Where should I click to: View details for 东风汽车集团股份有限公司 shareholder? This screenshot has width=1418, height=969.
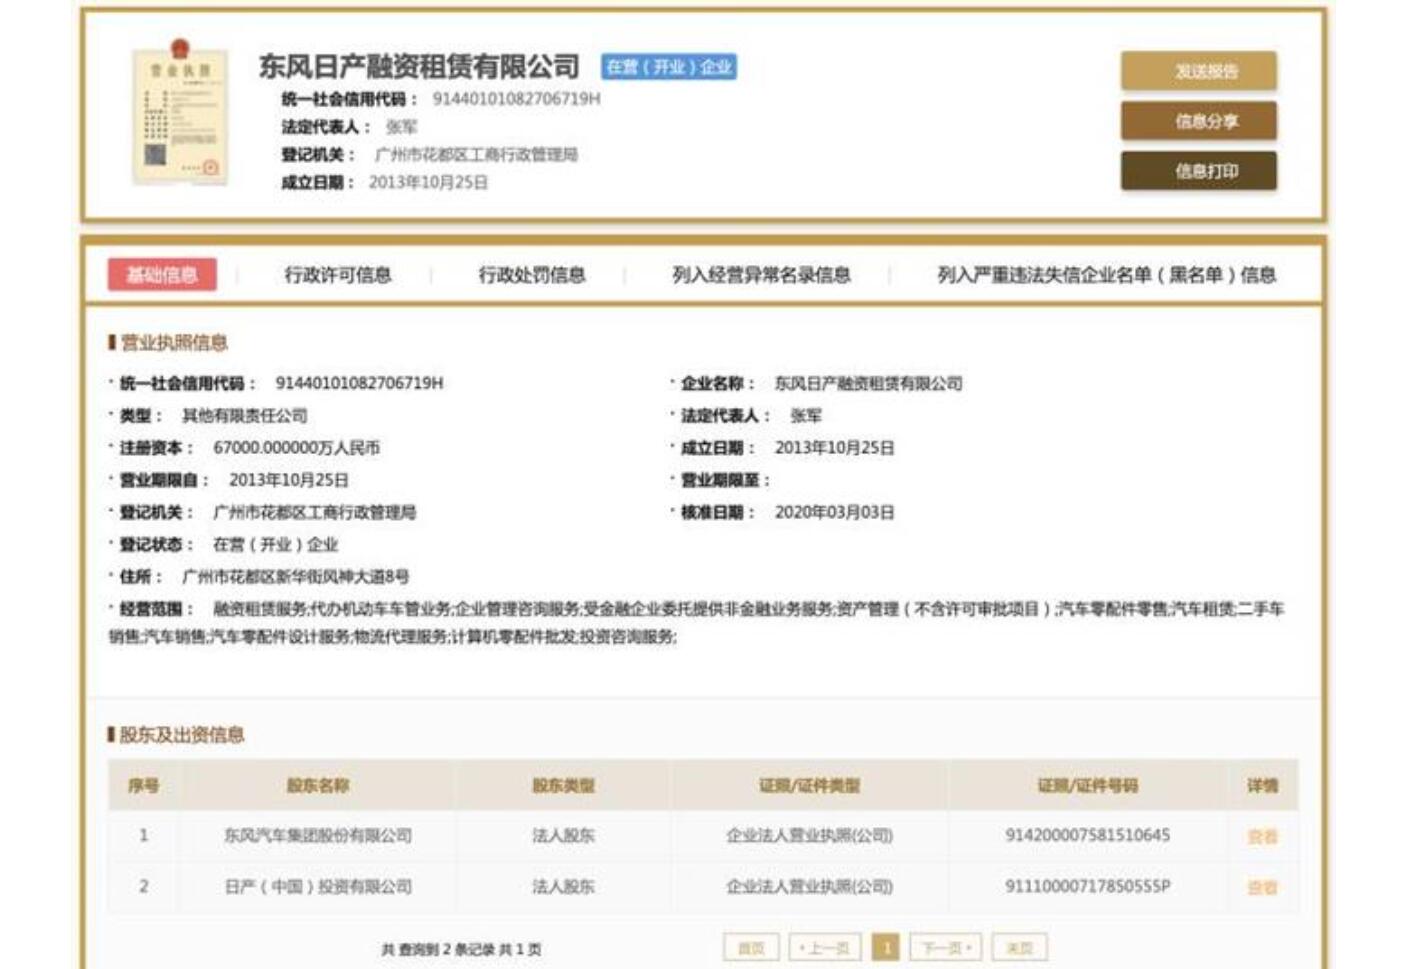[1262, 837]
